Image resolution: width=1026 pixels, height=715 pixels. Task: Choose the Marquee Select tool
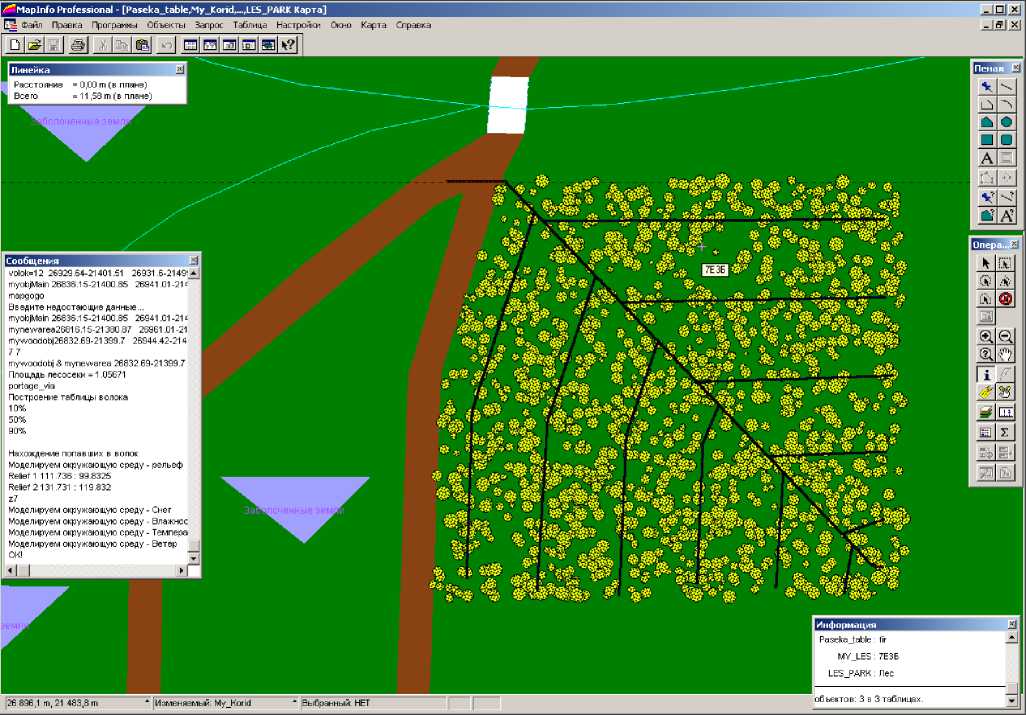click(x=1005, y=263)
